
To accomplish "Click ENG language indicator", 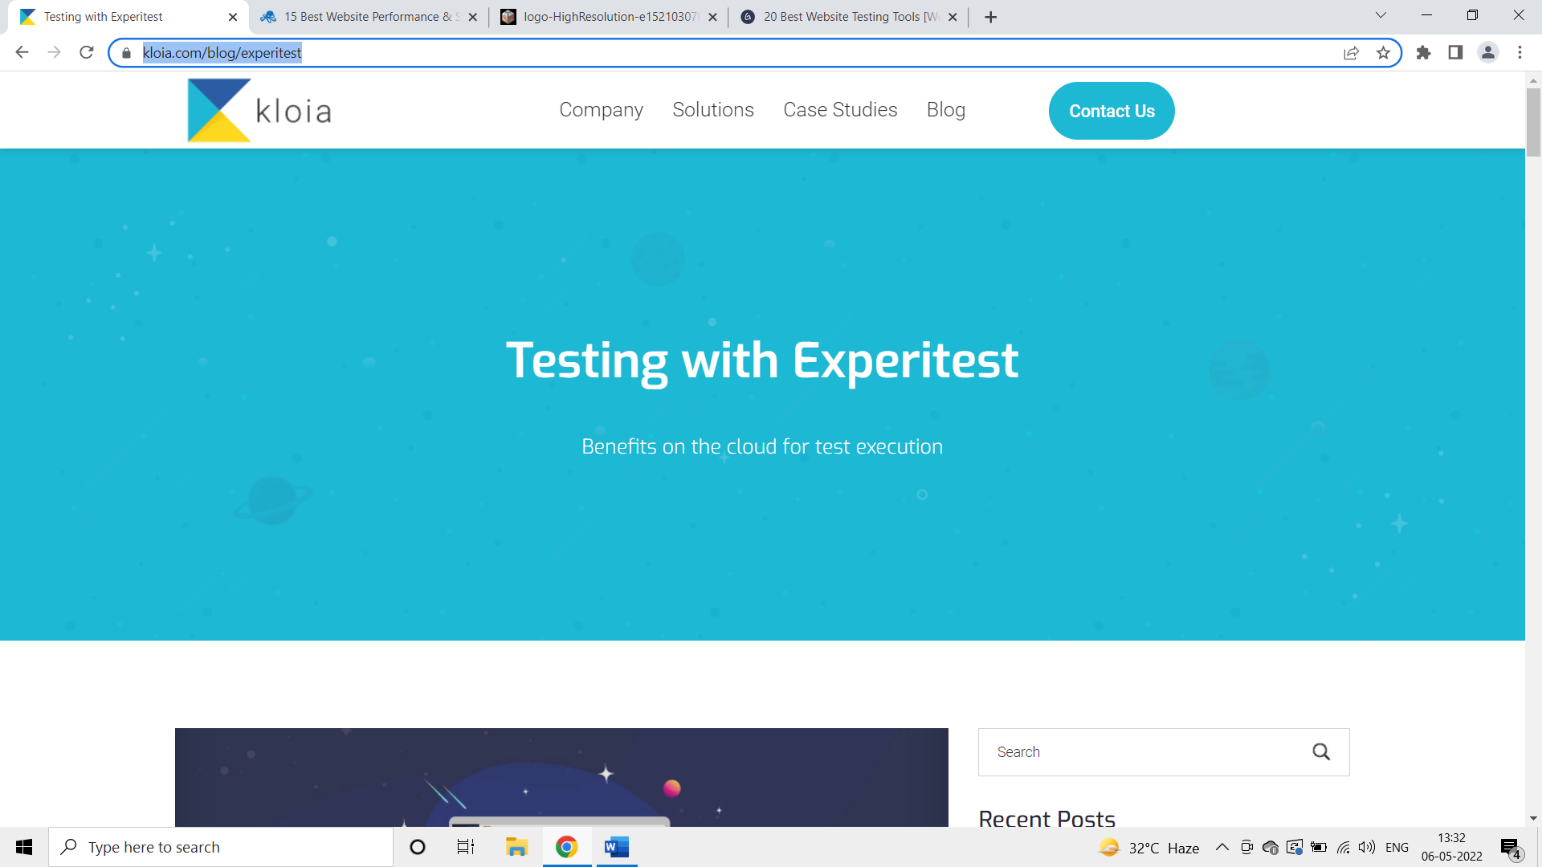I will click(1397, 848).
